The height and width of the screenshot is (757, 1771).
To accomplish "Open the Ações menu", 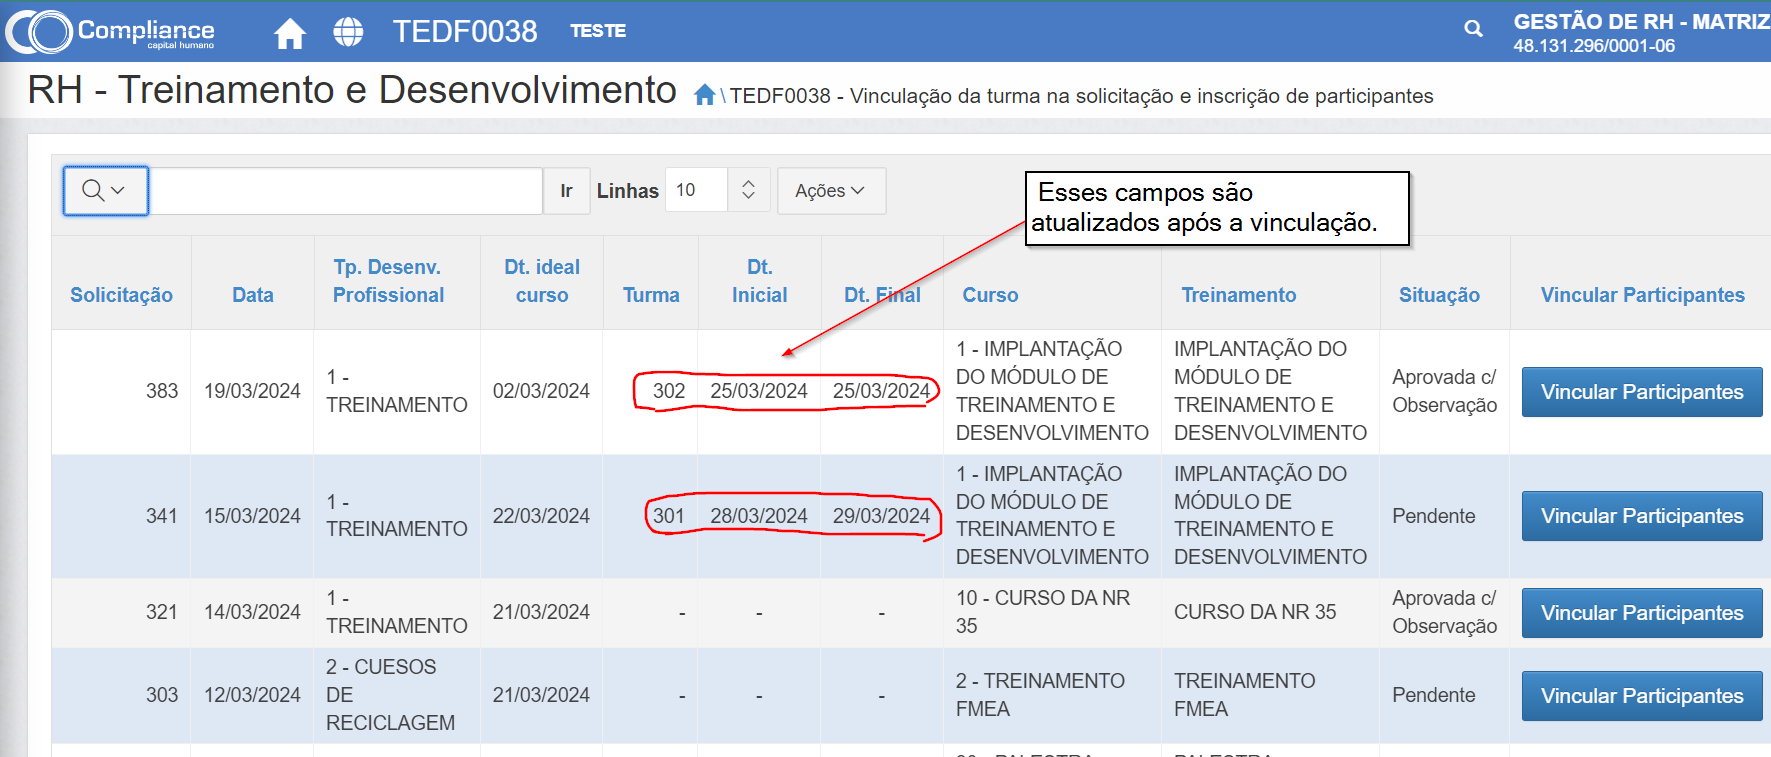I will pos(830,190).
